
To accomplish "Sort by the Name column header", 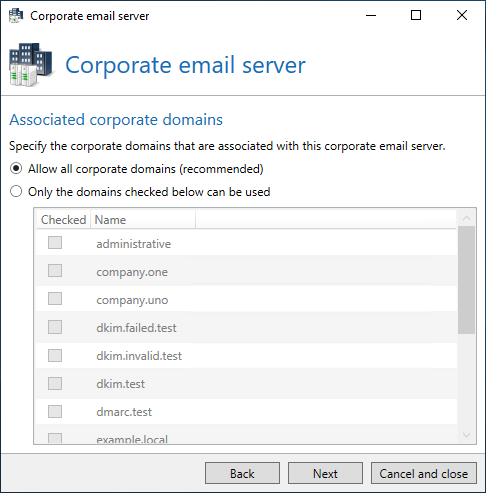I will pos(143,220).
